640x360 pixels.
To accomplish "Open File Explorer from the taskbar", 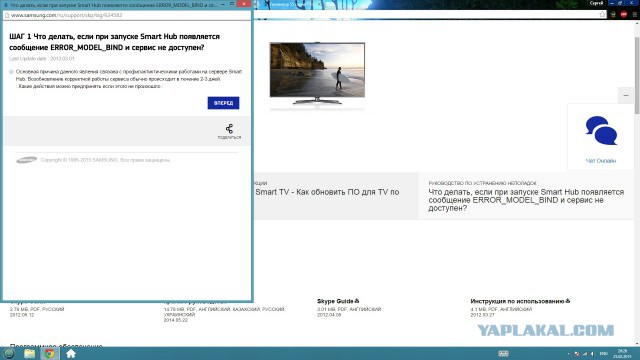I will 29,353.
